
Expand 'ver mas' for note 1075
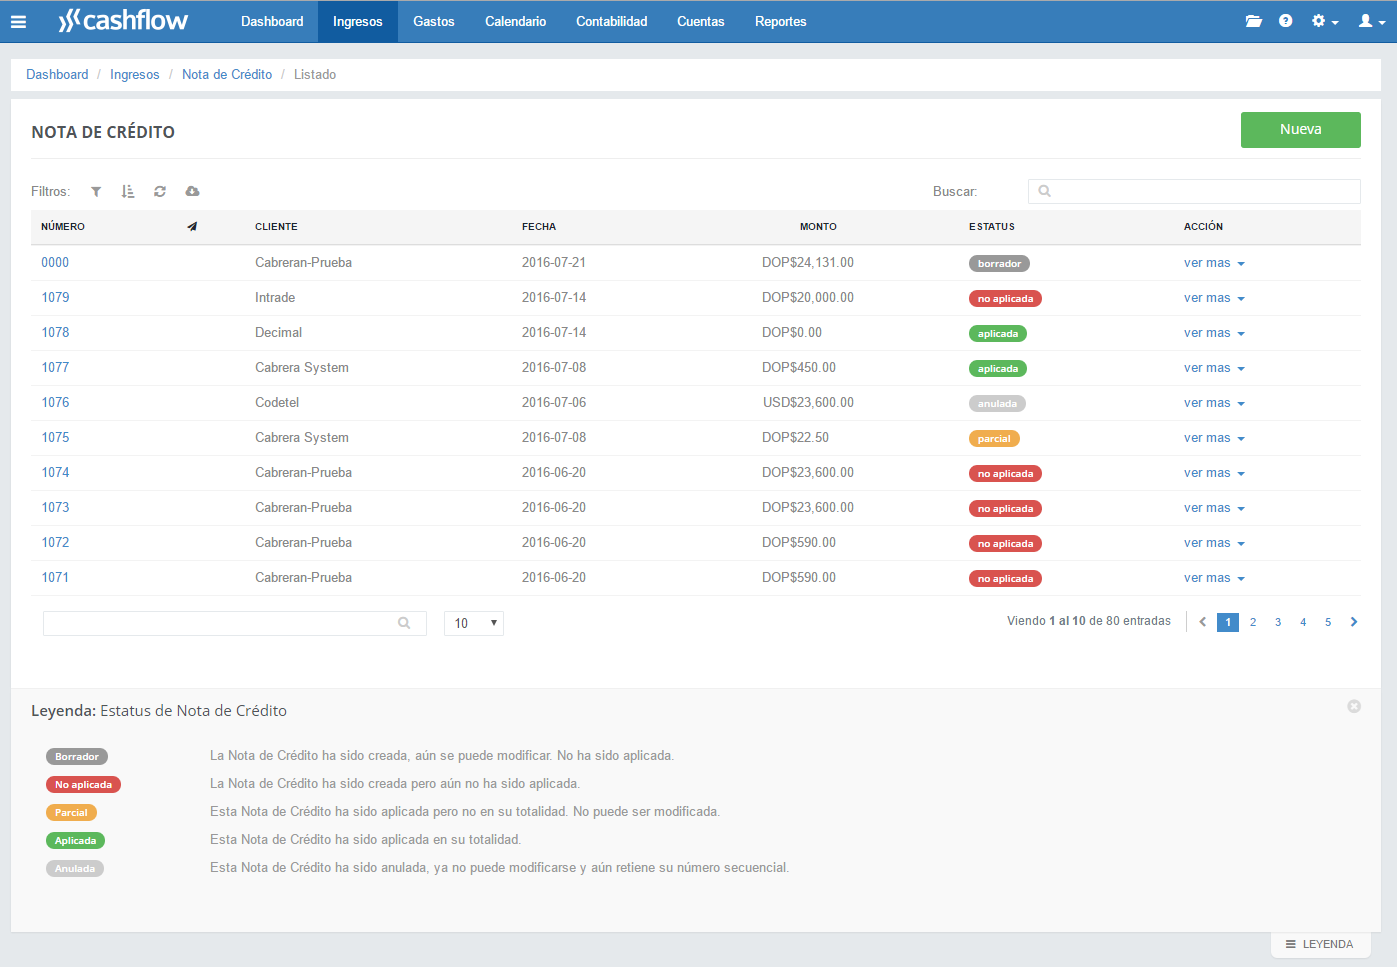pos(1214,438)
